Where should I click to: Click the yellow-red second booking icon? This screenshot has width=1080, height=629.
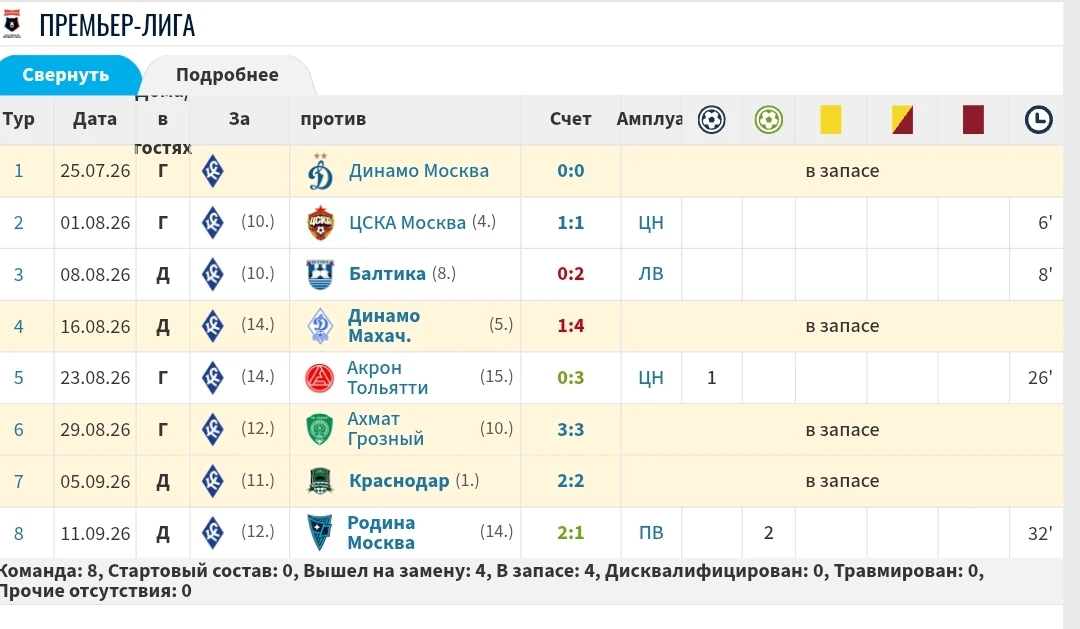[x=902, y=119]
